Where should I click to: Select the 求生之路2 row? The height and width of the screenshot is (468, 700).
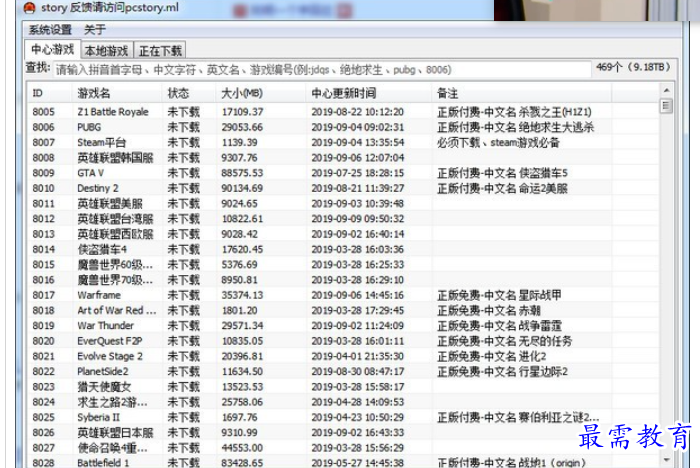pos(343,402)
